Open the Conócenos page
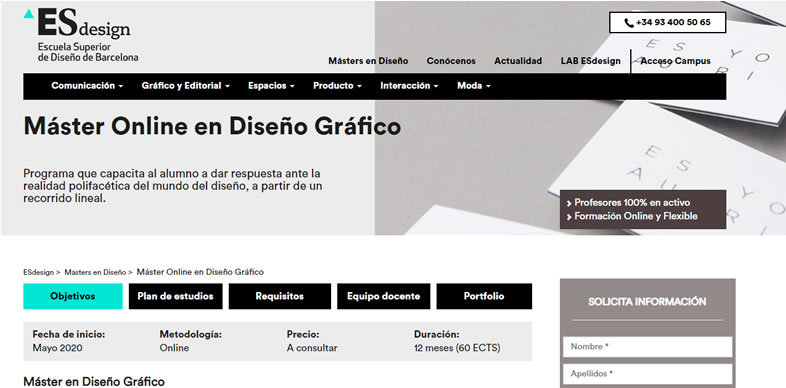Screen dimensions: 786x388 coord(451,61)
